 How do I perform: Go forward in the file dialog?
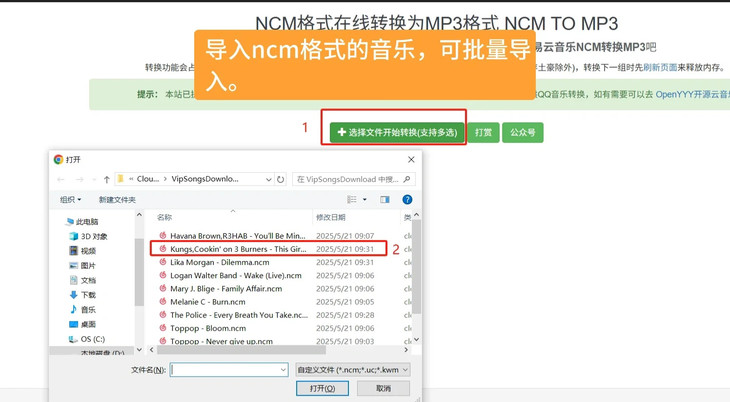pos(80,179)
